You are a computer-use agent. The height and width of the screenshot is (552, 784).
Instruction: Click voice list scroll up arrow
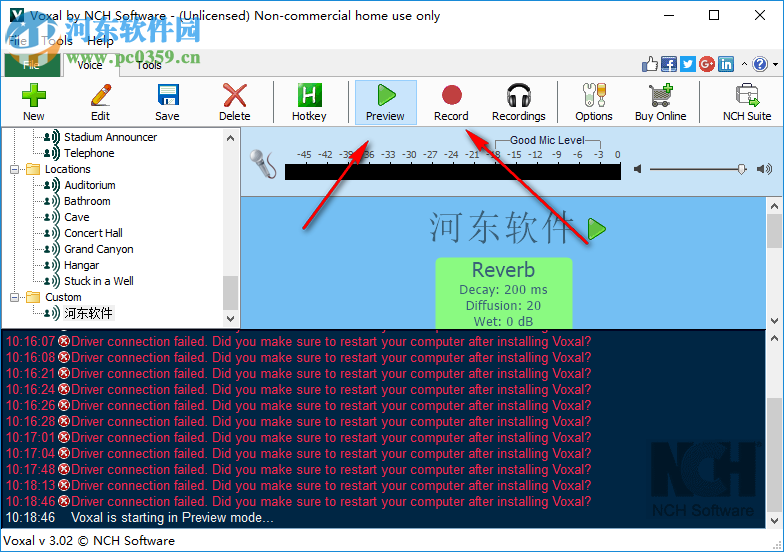230,138
